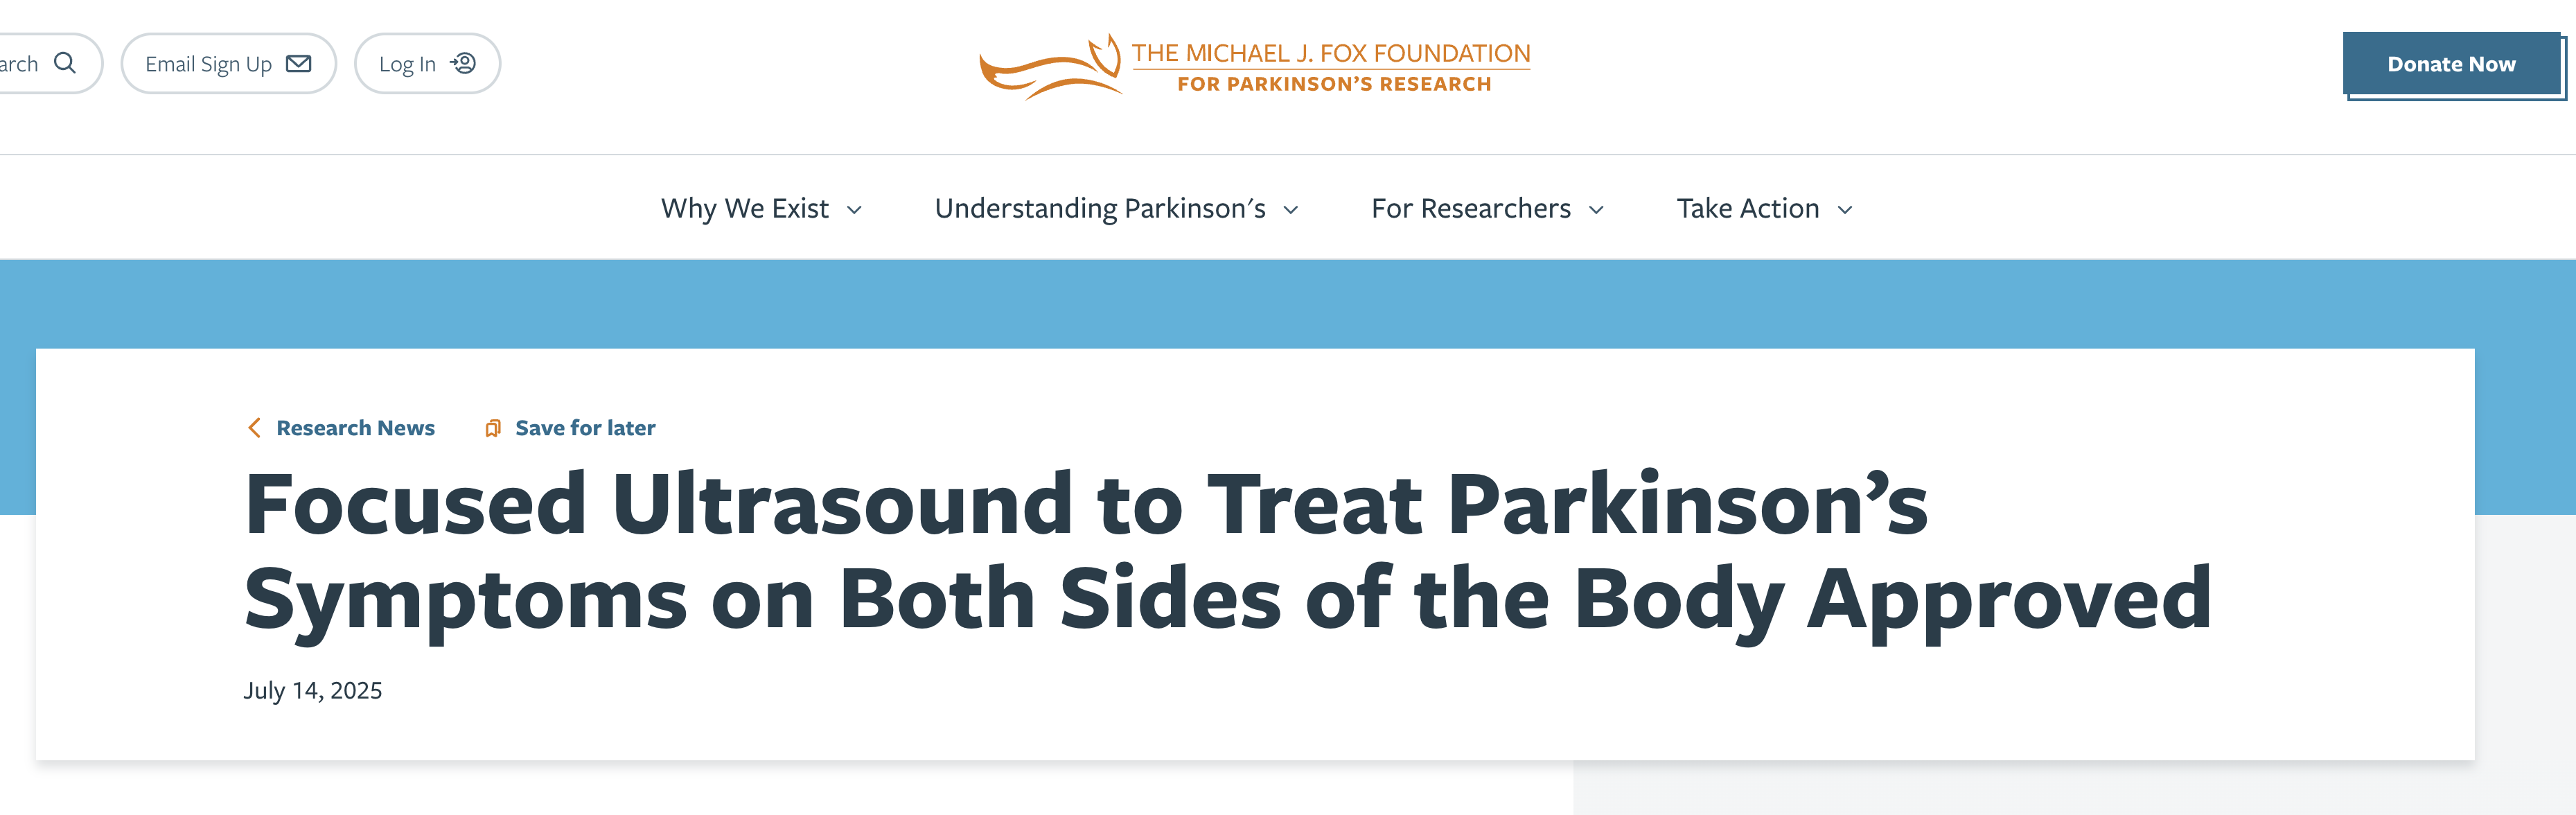Open the Understanding Parkinson's menu
This screenshot has width=2576, height=815.
(x=1099, y=208)
